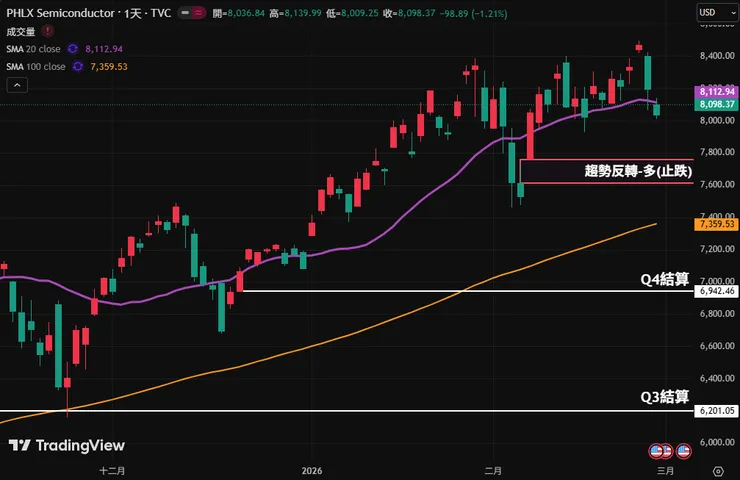Select the 6,201.05 horizontal line price label
The width and height of the screenshot is (740, 480).
tap(716, 411)
